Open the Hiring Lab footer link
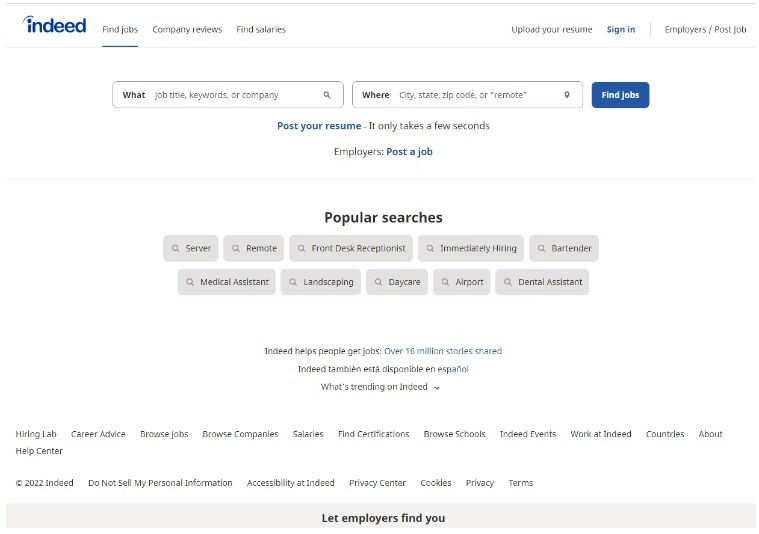This screenshot has width=759, height=534. coord(36,434)
